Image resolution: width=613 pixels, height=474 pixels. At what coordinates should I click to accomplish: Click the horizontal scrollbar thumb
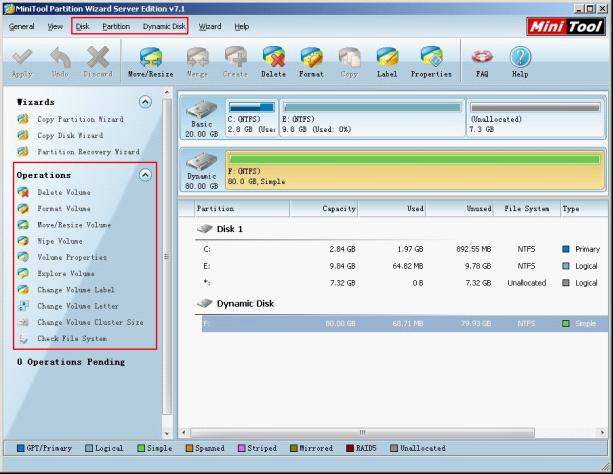click(x=362, y=433)
